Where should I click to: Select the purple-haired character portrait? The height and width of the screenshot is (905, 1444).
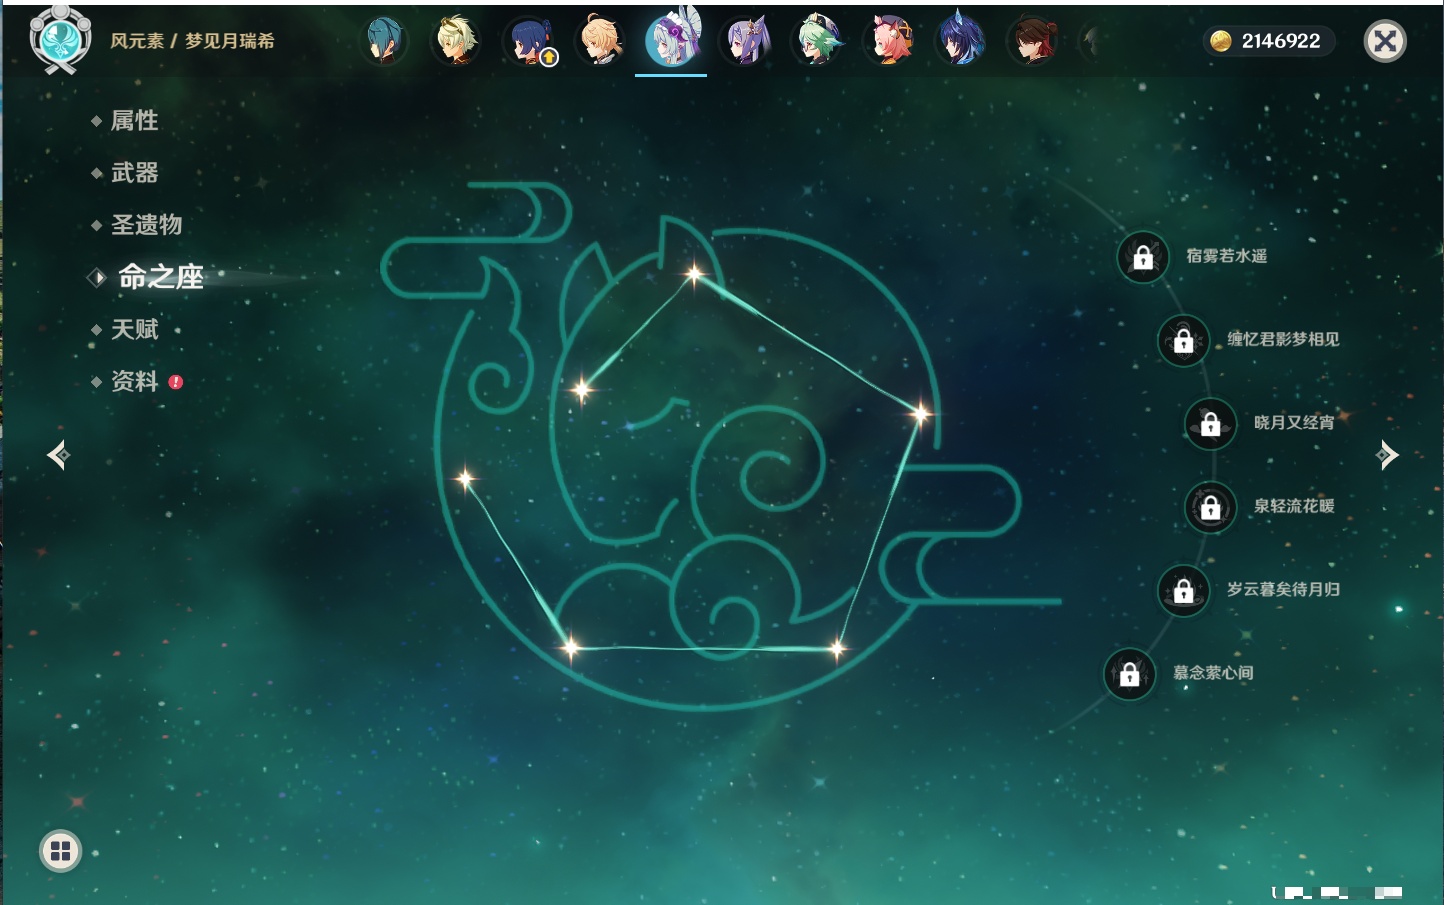(746, 41)
